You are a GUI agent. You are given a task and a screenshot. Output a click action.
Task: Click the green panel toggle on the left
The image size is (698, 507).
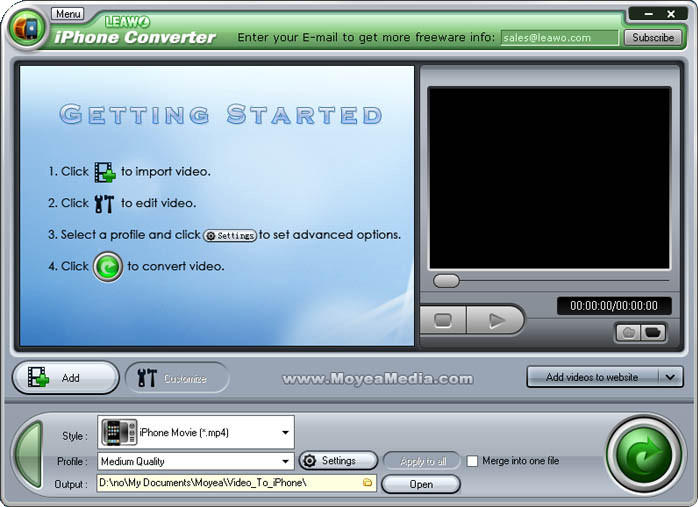pyautogui.click(x=29, y=455)
